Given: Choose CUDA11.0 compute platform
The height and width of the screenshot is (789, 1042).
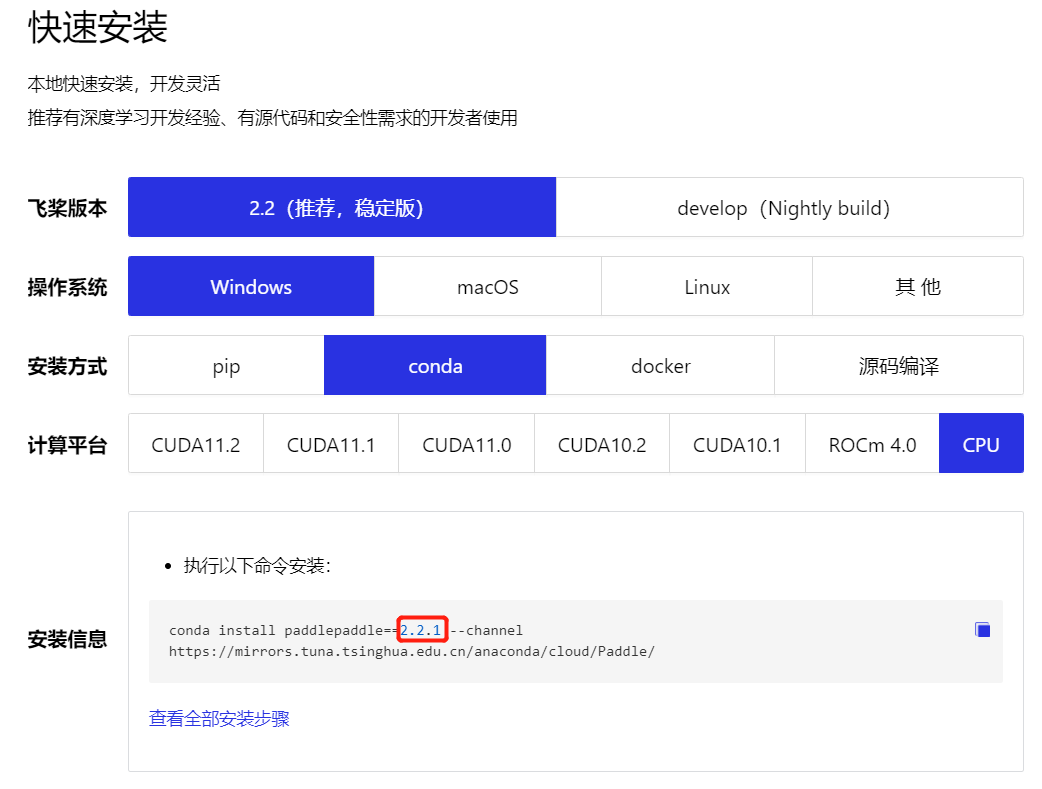Looking at the screenshot, I should [x=466, y=443].
